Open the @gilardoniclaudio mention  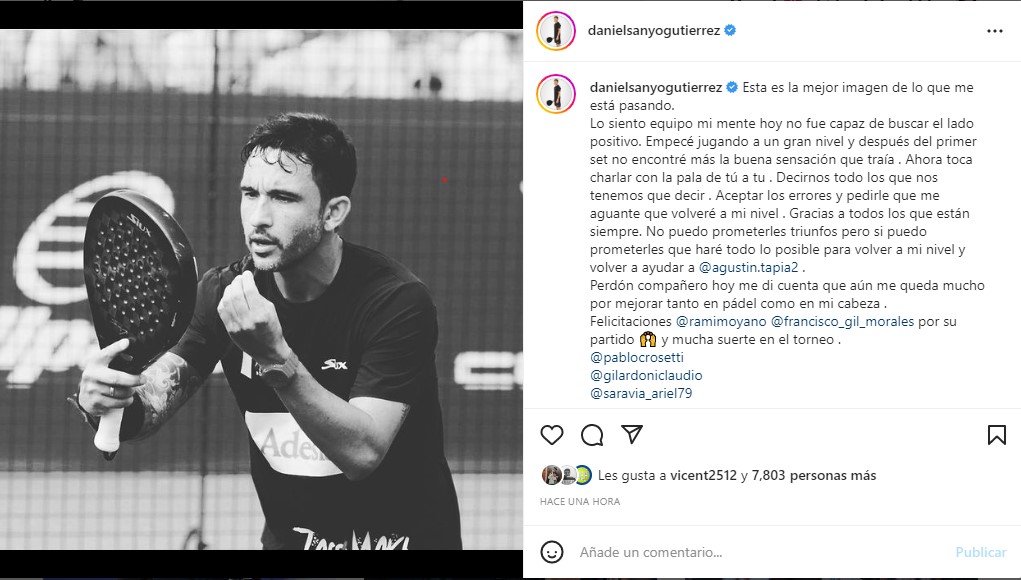pyautogui.click(x=646, y=376)
